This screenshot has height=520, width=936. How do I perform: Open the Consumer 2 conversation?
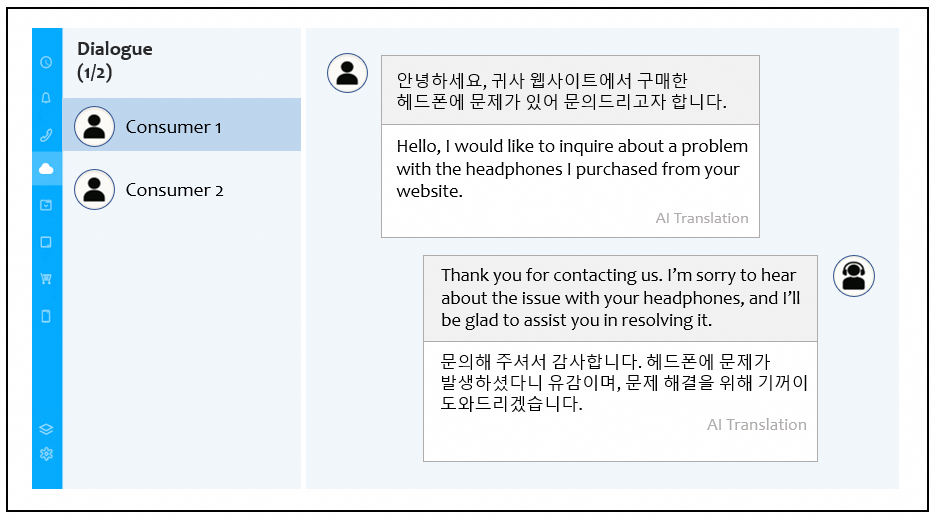click(x=174, y=190)
